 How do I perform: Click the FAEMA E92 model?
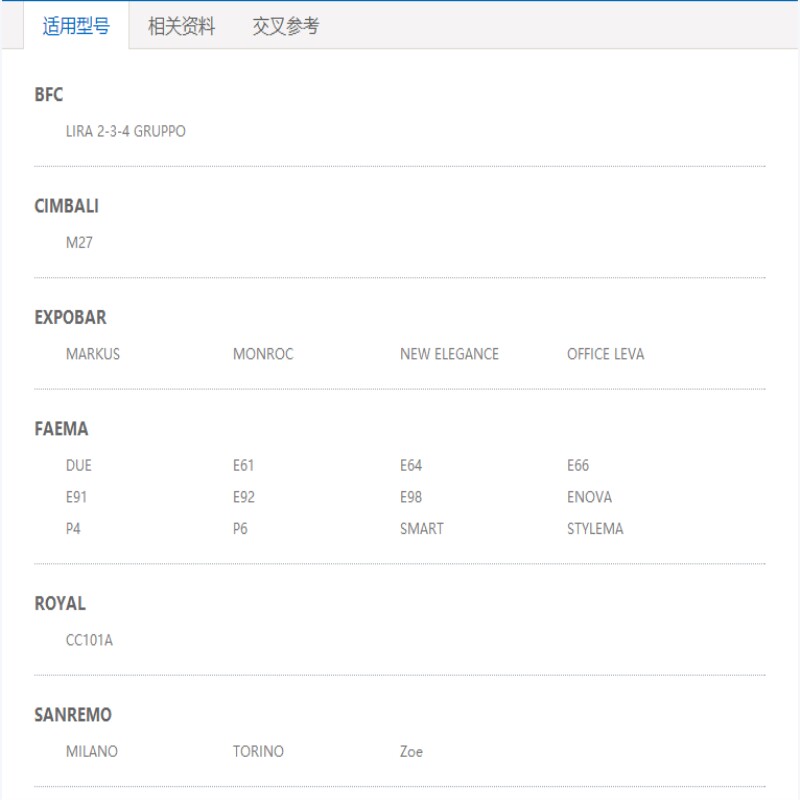pyautogui.click(x=244, y=497)
